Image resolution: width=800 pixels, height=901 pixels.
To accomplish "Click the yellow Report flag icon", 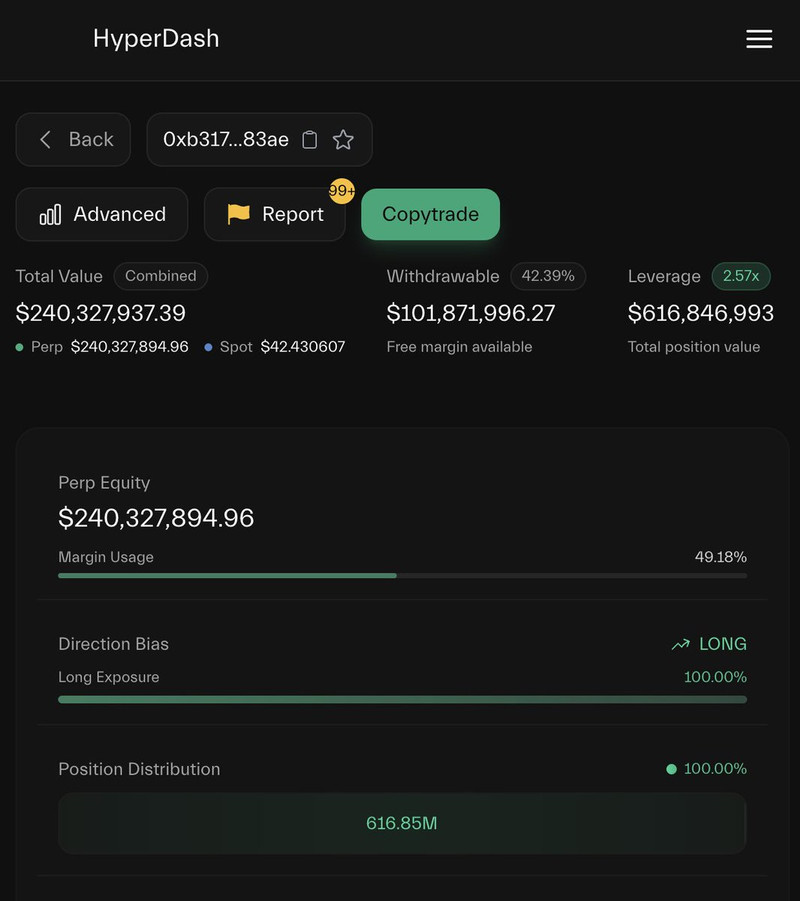I will point(238,214).
